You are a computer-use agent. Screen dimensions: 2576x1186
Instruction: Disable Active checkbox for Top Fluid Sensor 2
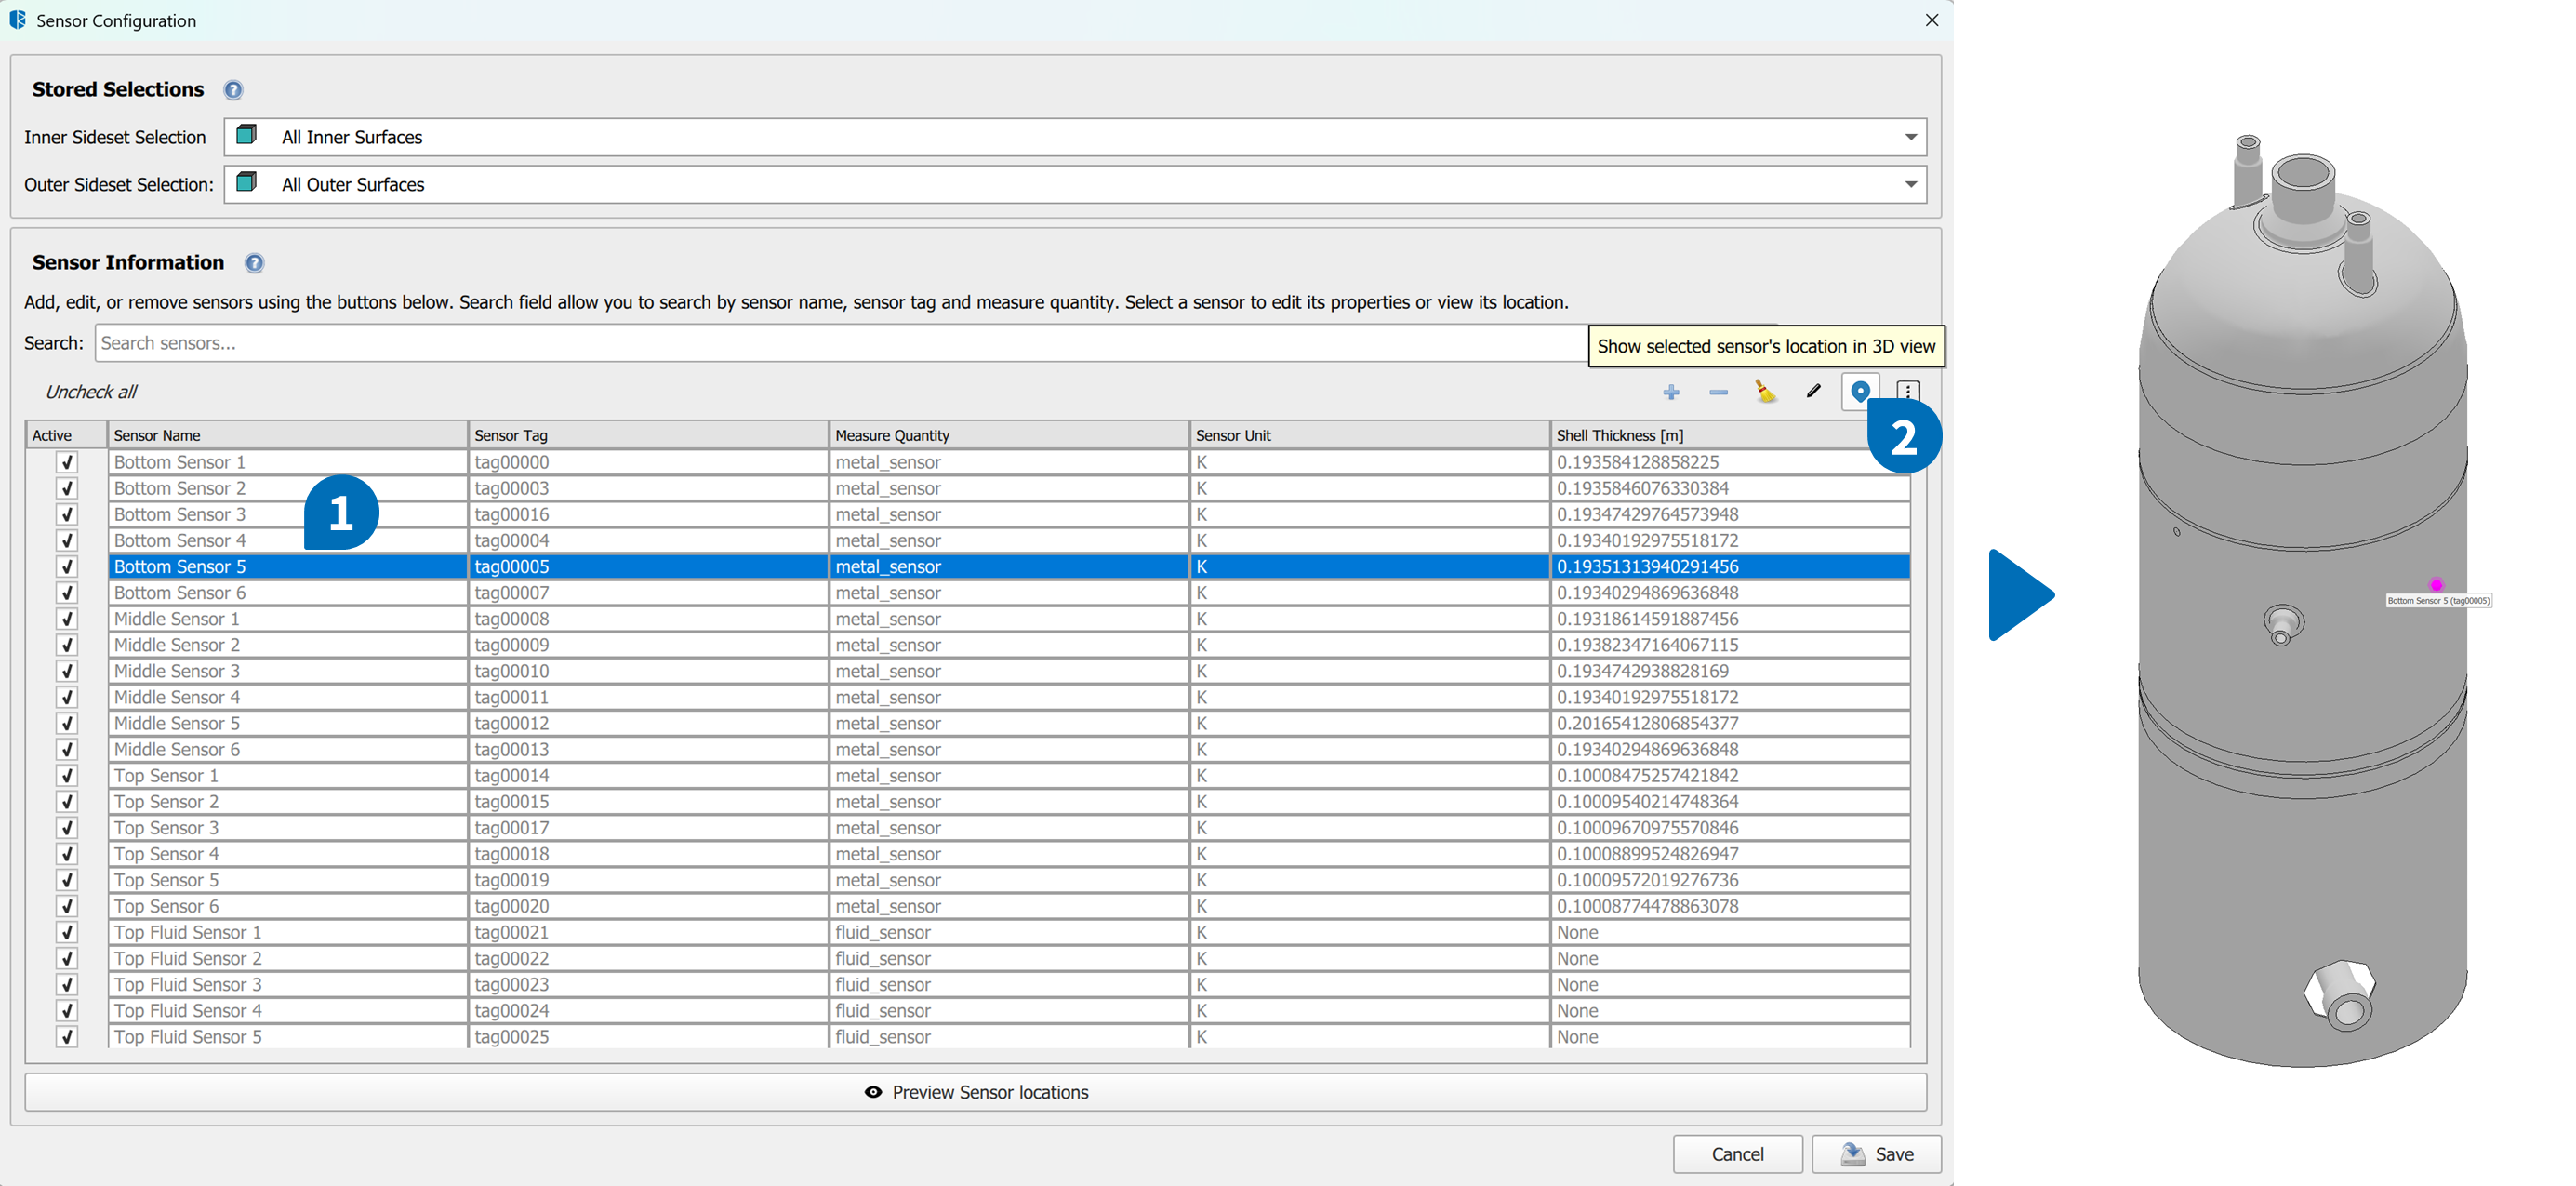67,958
